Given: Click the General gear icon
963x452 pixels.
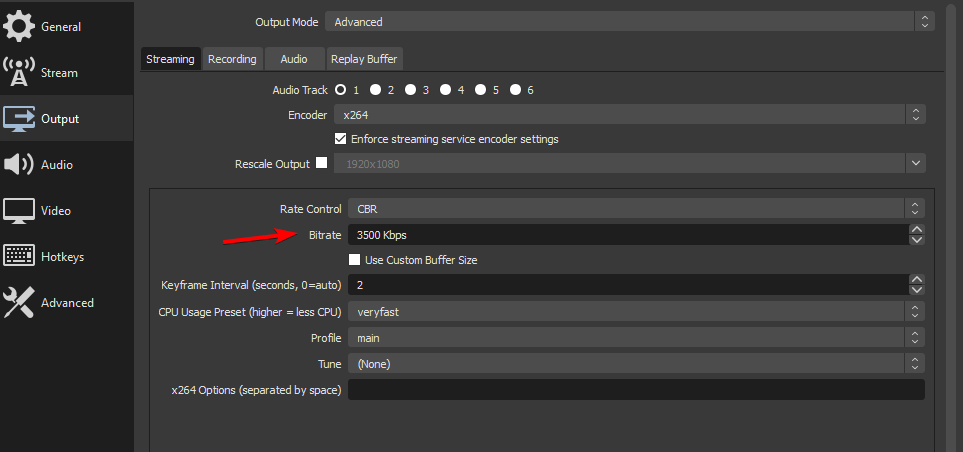Looking at the screenshot, I should [19, 27].
